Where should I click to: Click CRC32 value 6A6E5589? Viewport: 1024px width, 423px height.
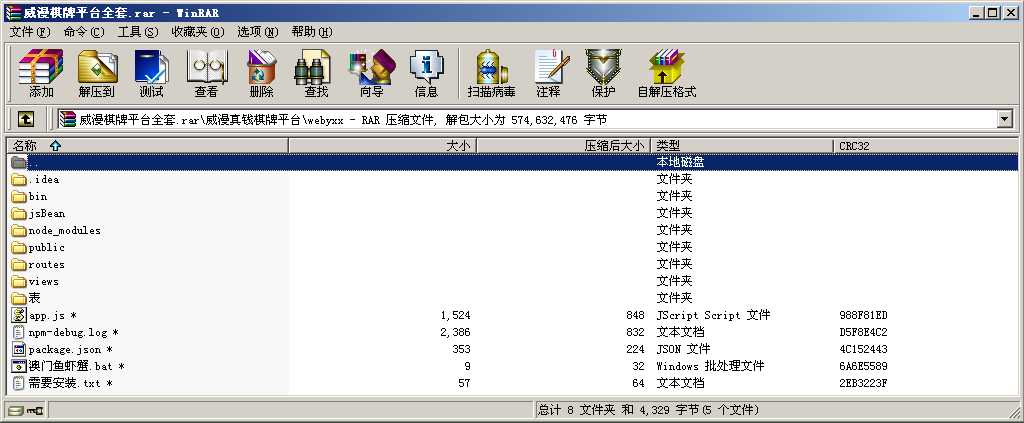point(863,366)
